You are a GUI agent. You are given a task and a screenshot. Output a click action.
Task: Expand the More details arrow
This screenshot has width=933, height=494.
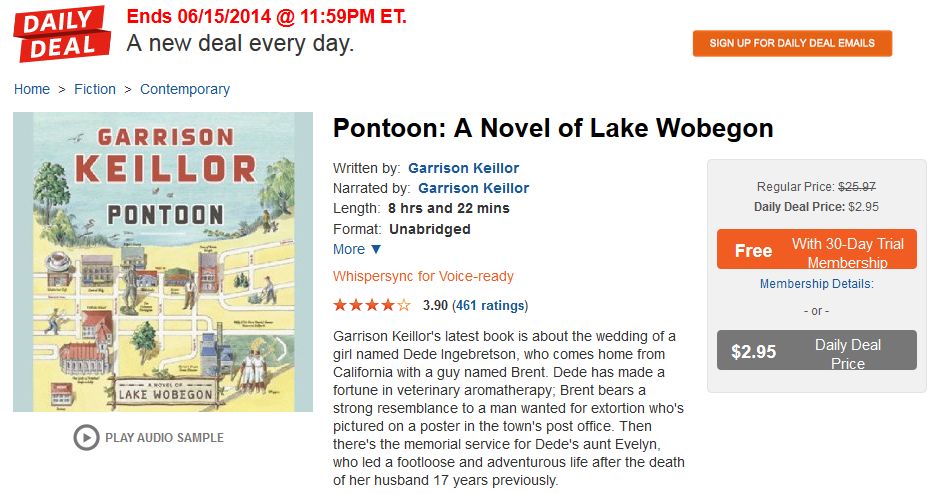pyautogui.click(x=376, y=249)
